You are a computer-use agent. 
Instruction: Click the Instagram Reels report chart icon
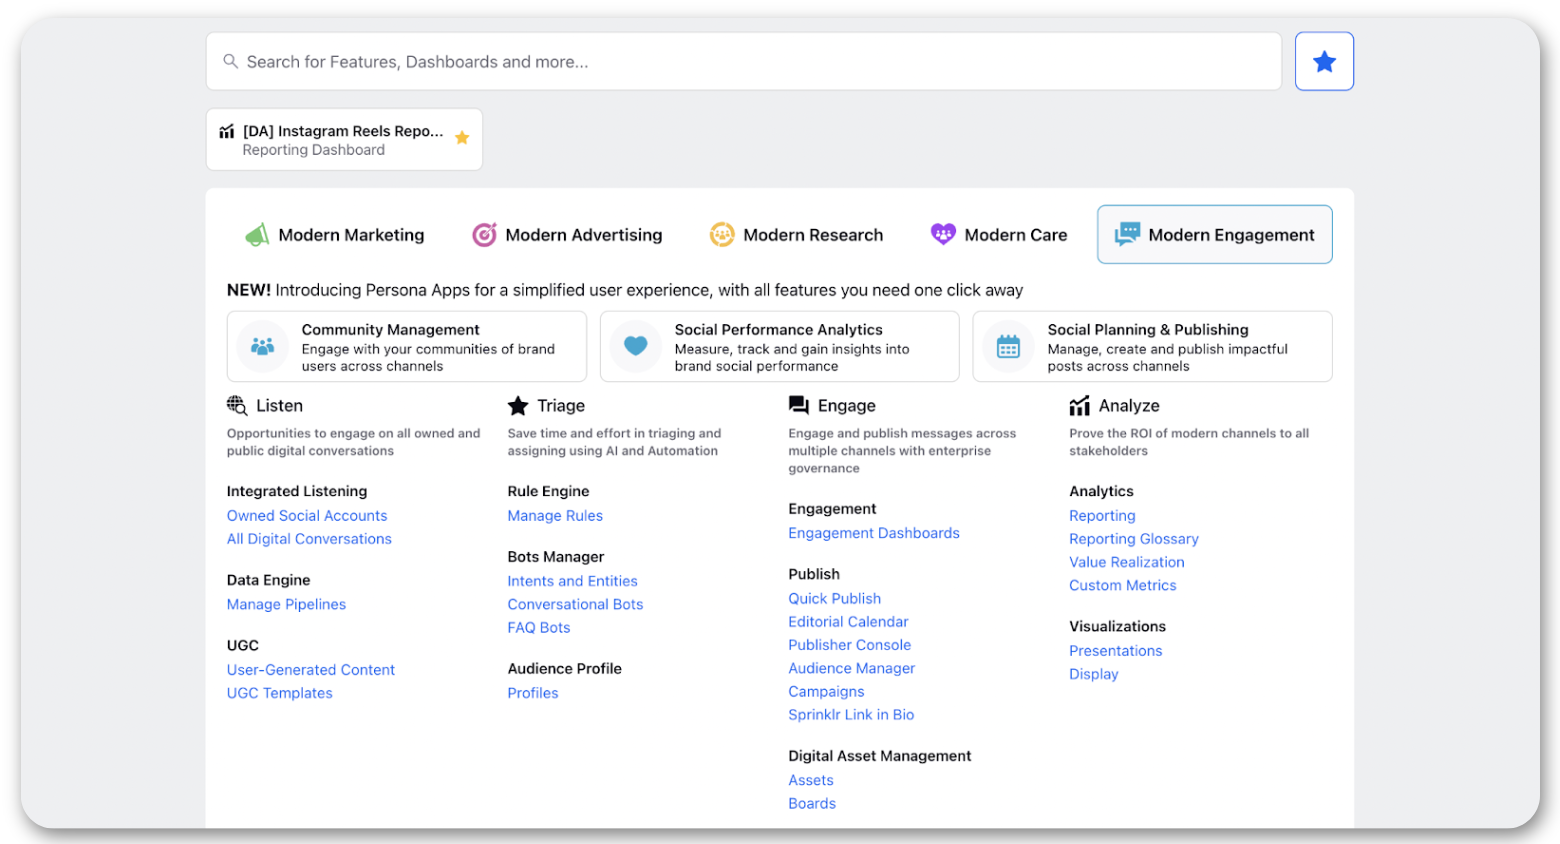pyautogui.click(x=227, y=131)
